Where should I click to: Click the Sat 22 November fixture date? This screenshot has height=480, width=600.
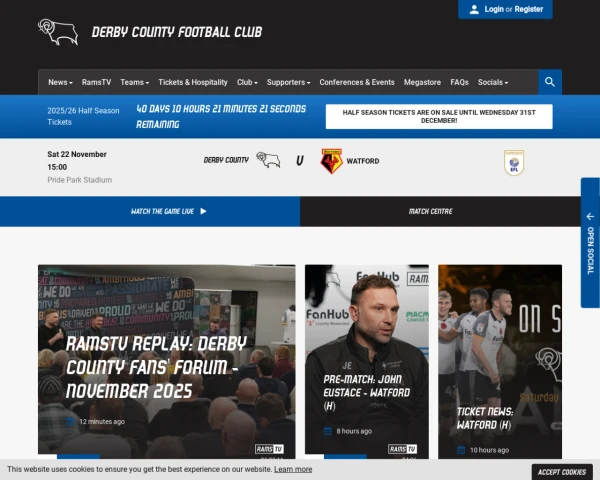pos(77,154)
